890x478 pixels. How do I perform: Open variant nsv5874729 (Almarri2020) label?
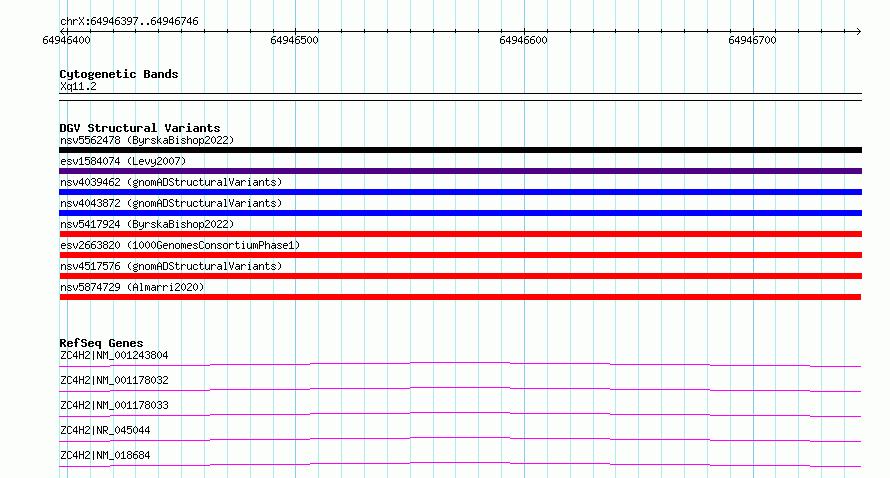(x=132, y=287)
